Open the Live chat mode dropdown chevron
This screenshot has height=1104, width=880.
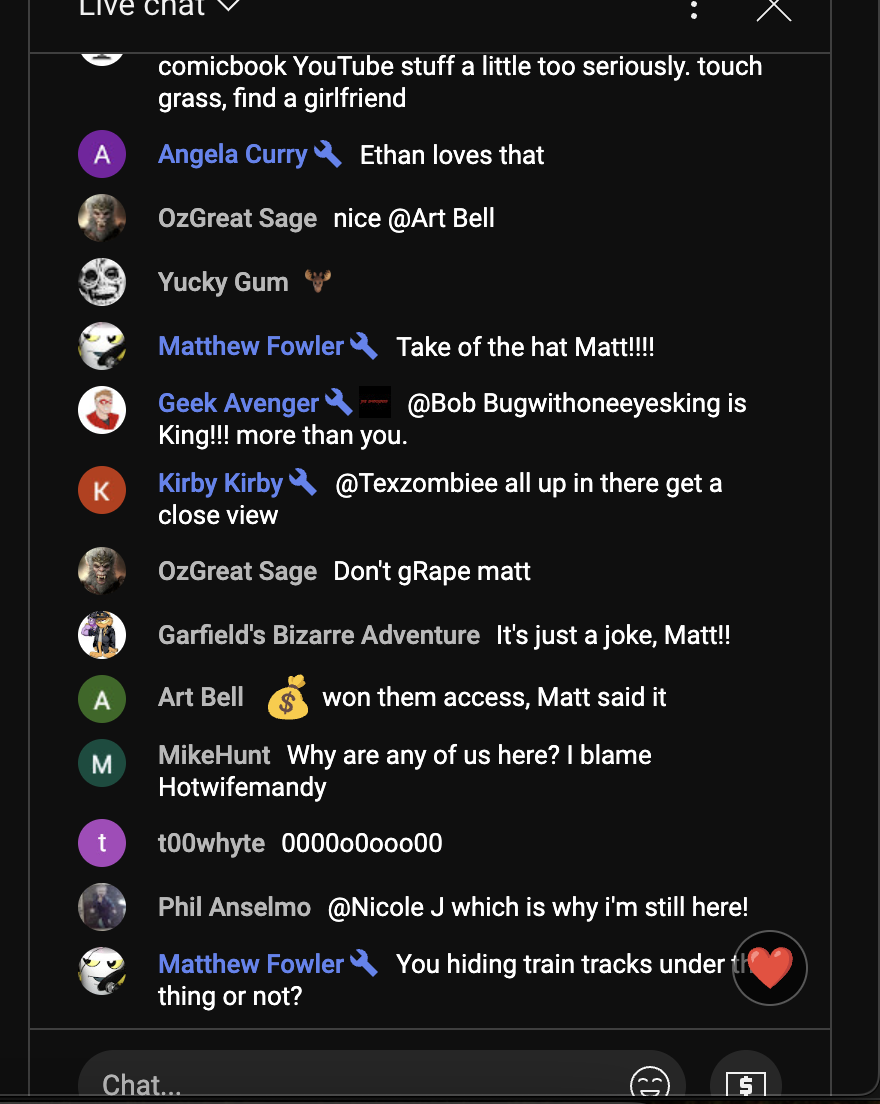coord(230,6)
